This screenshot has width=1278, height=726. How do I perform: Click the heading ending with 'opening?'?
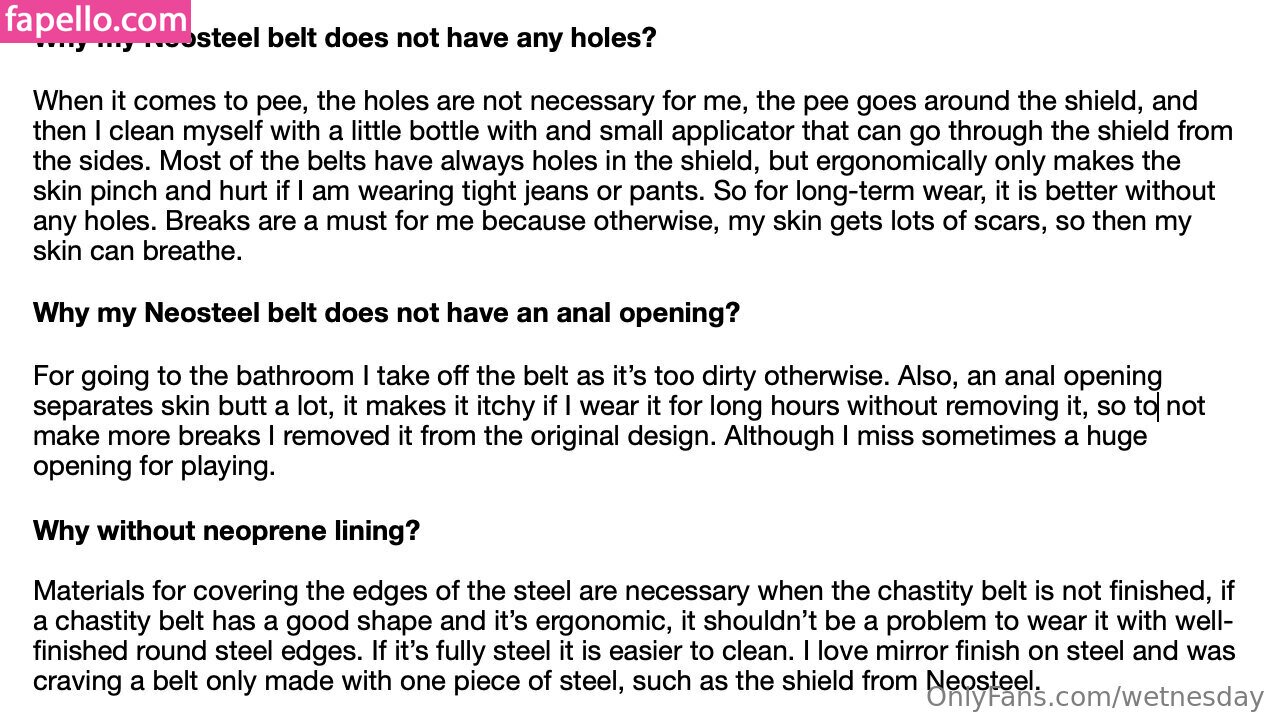tap(386, 313)
